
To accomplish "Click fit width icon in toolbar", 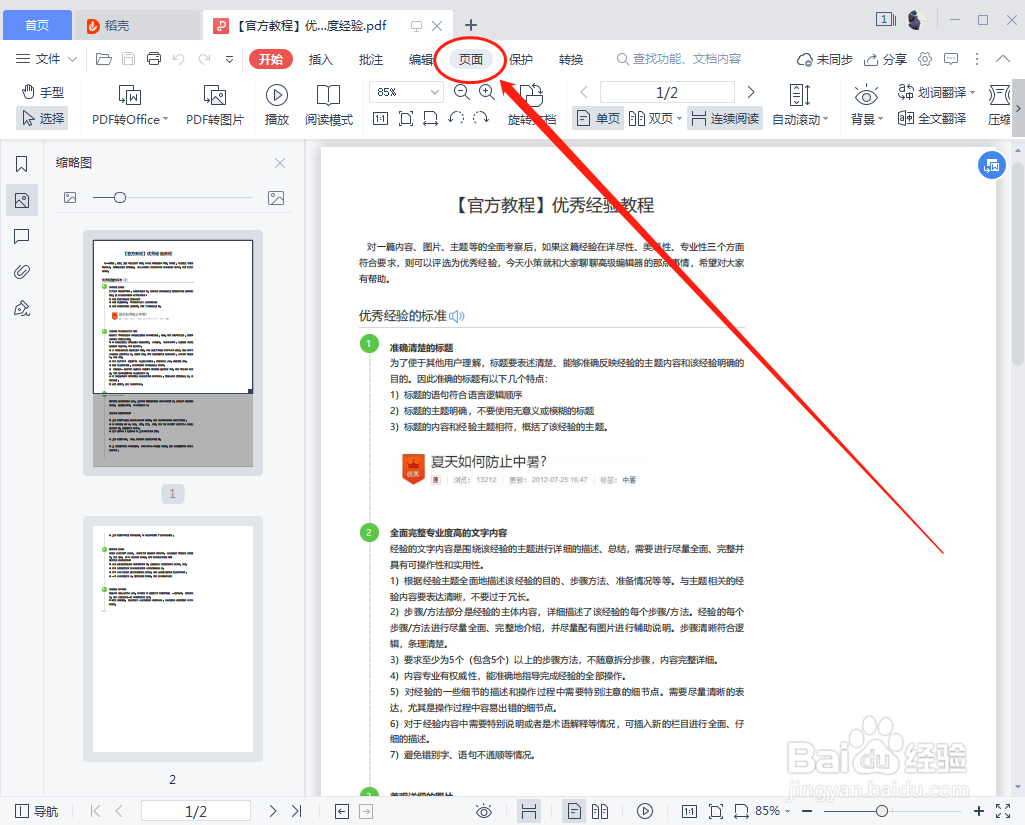I will [430, 118].
